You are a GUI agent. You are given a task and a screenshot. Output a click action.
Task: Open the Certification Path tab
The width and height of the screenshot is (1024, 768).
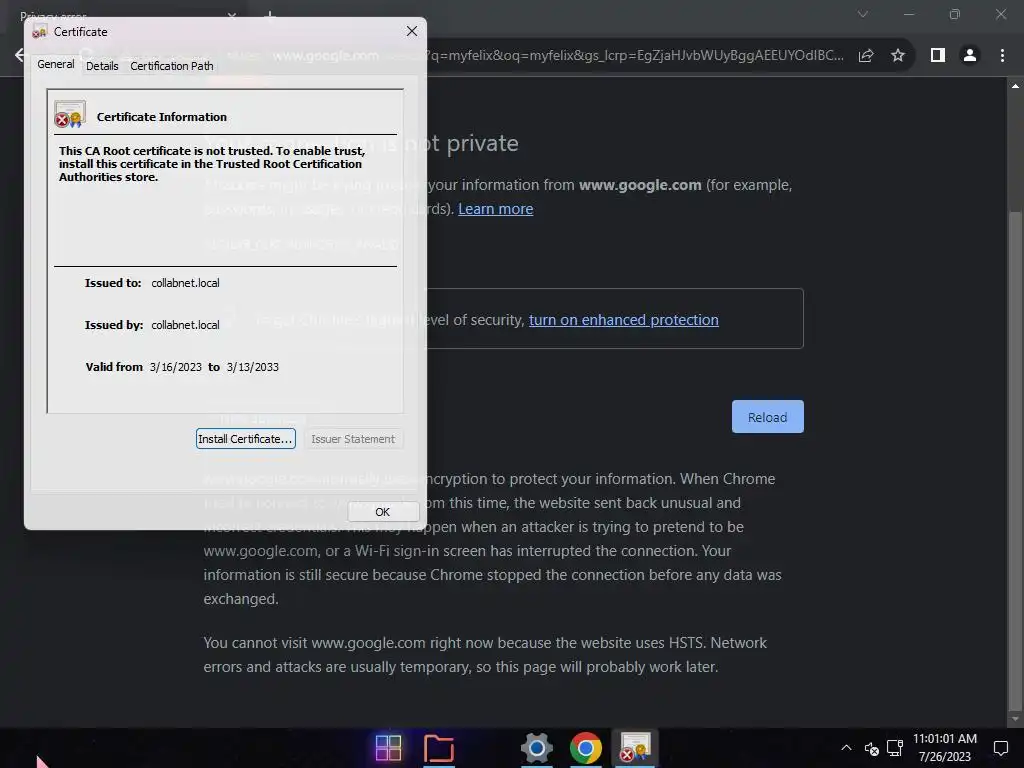(x=172, y=66)
